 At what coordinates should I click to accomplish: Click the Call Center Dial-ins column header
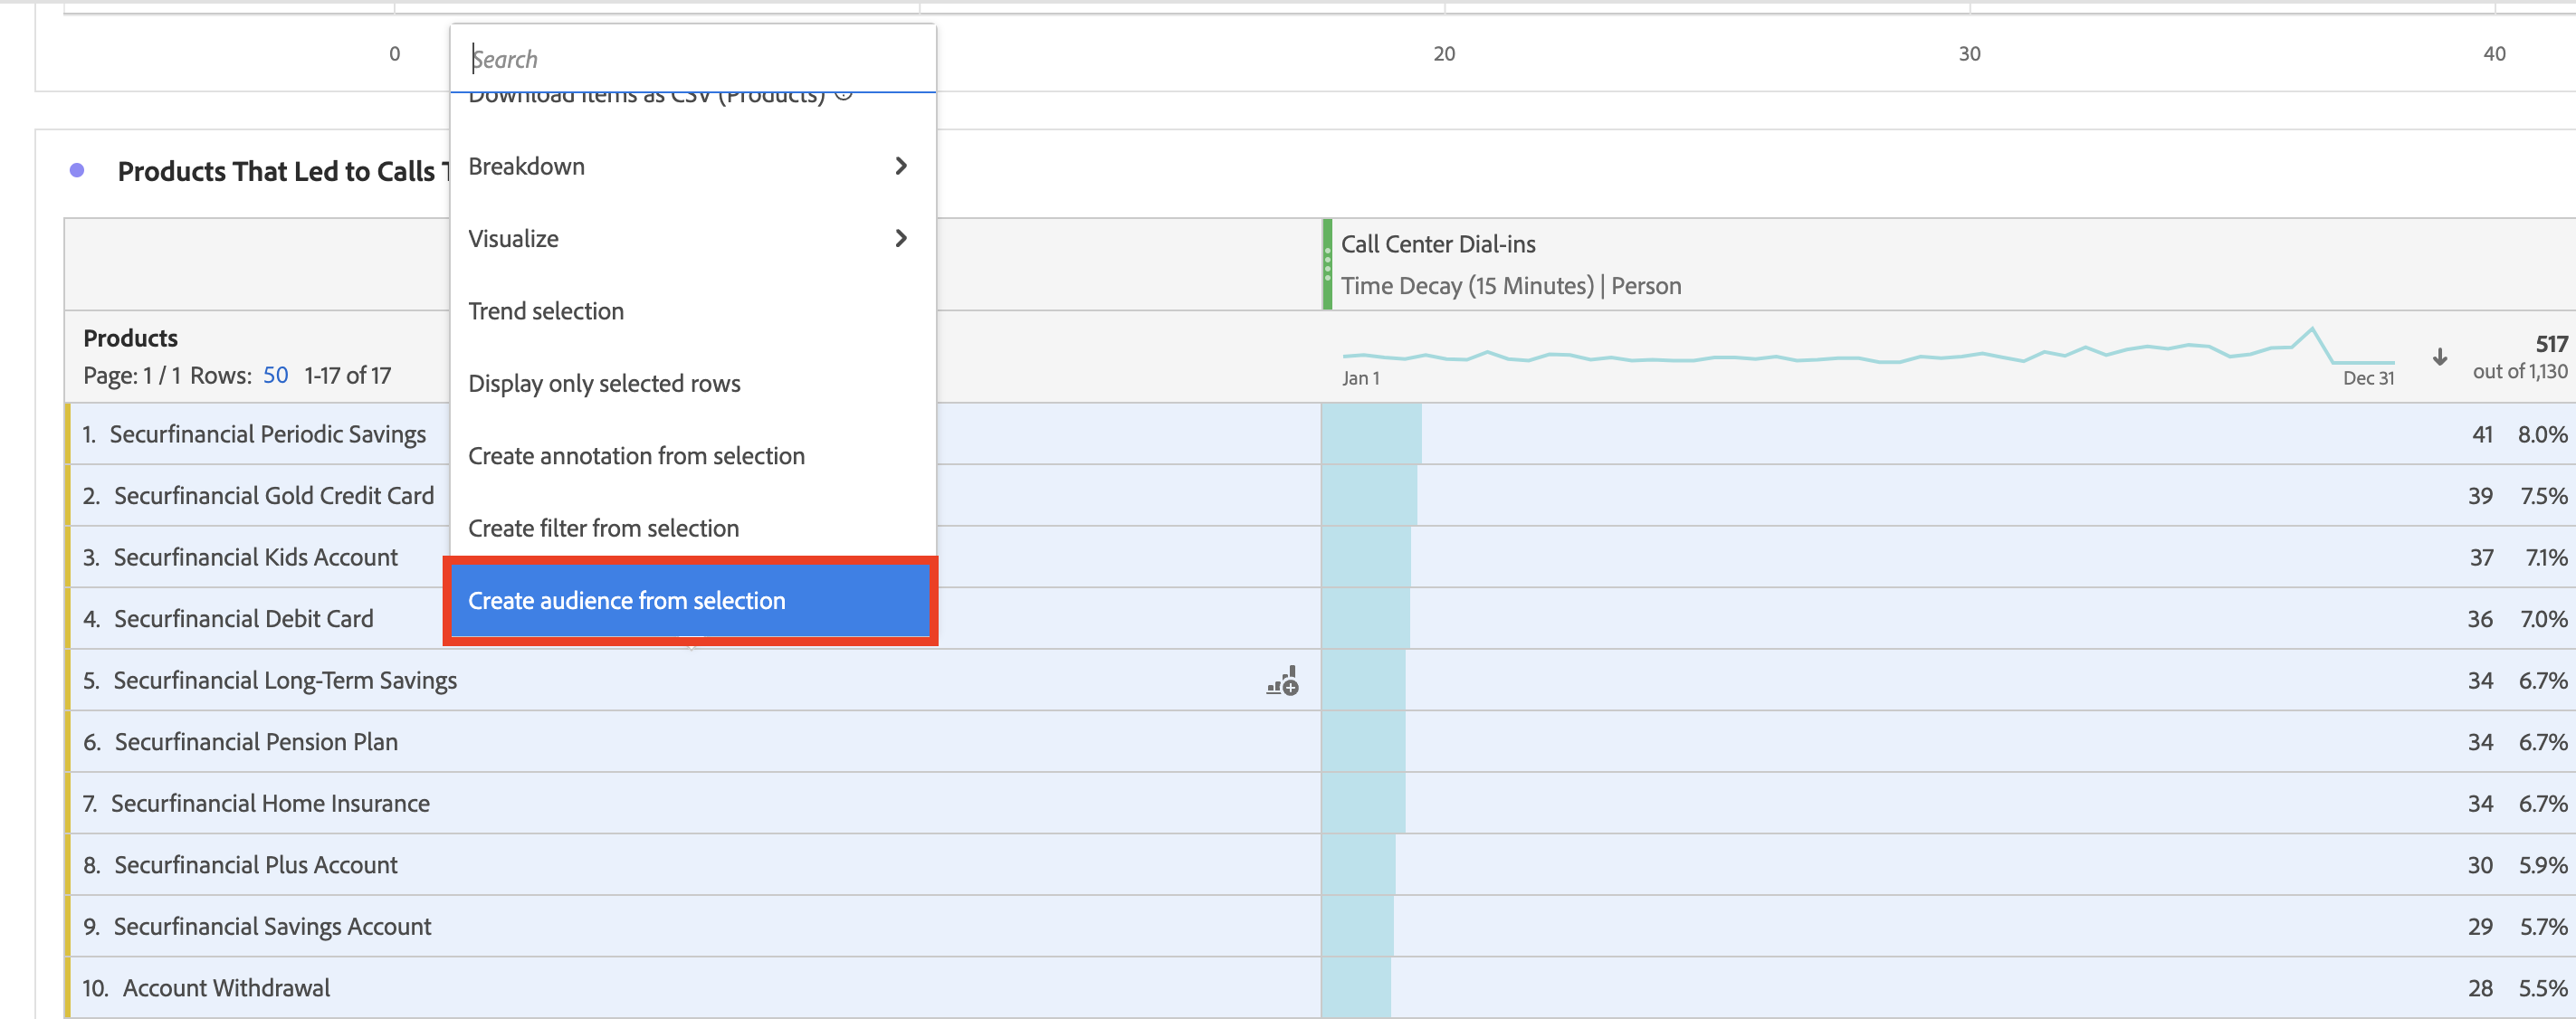tap(1437, 244)
